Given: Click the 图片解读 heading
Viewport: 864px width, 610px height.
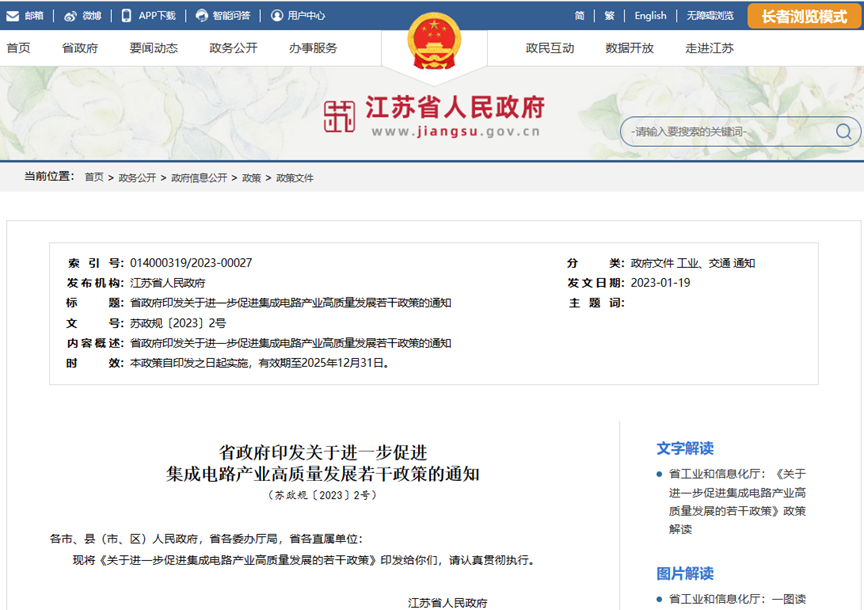Looking at the screenshot, I should click(685, 573).
